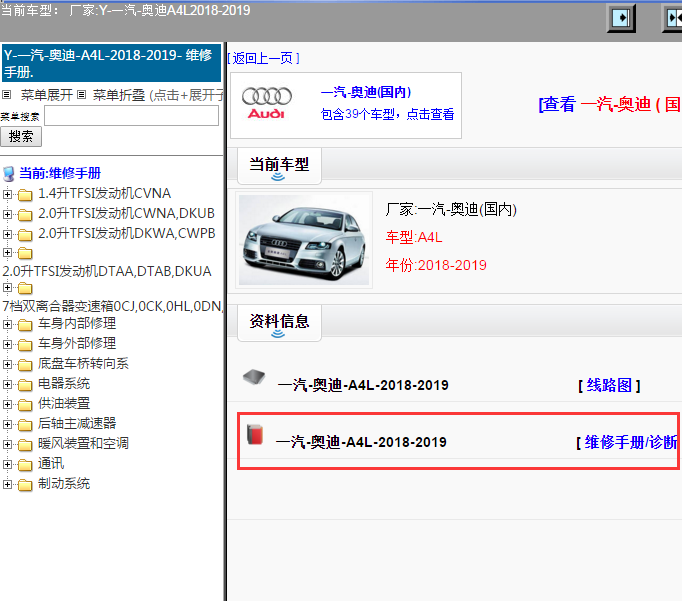Click the gray wiring diagram book icon
The image size is (682, 601).
tap(254, 377)
